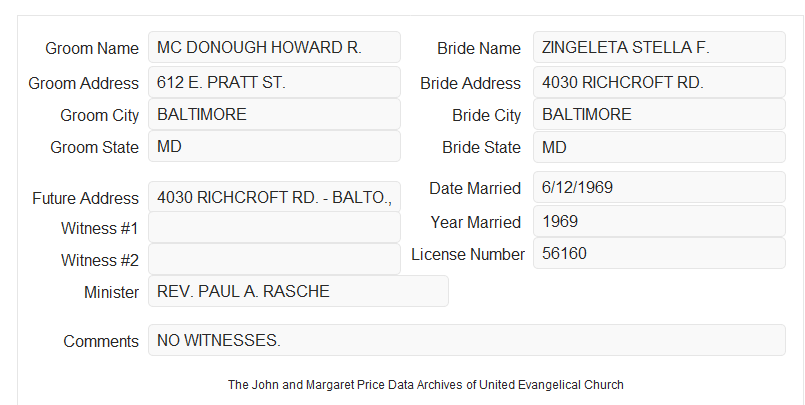Click the Year Married field showing 1969
Screen dimensions: 805x405
click(659, 221)
